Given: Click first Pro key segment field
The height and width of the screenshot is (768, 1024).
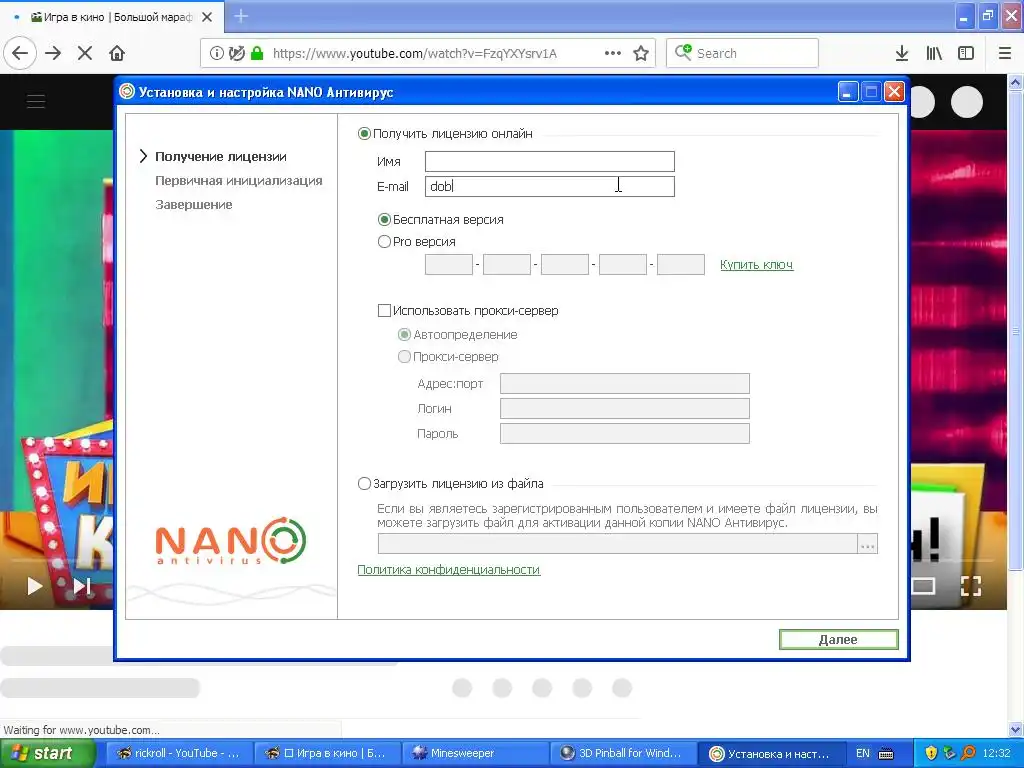Looking at the screenshot, I should coord(449,264).
